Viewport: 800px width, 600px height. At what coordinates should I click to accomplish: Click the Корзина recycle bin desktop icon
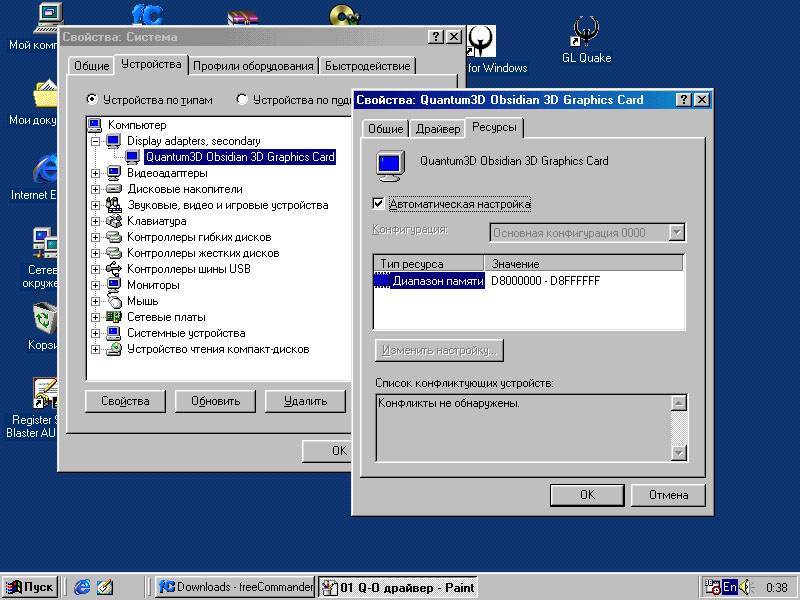tap(45, 318)
